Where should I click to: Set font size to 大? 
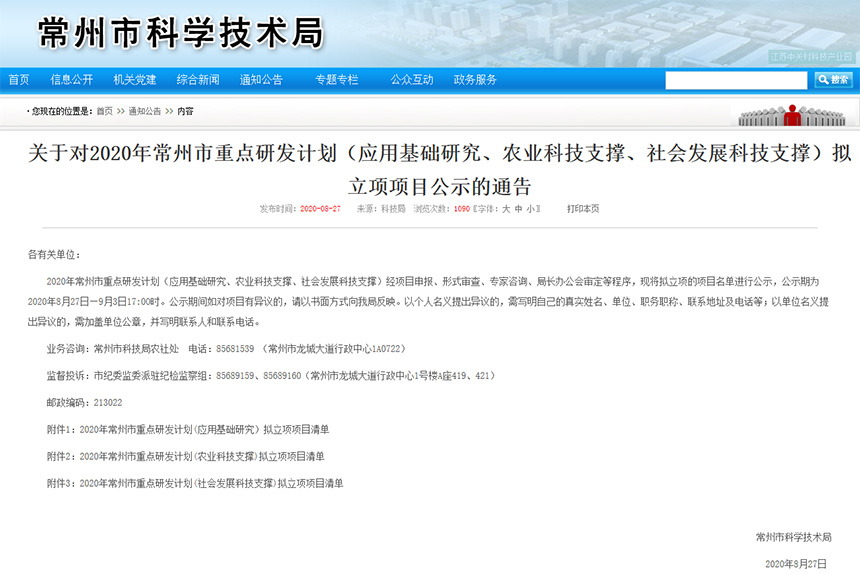point(506,209)
